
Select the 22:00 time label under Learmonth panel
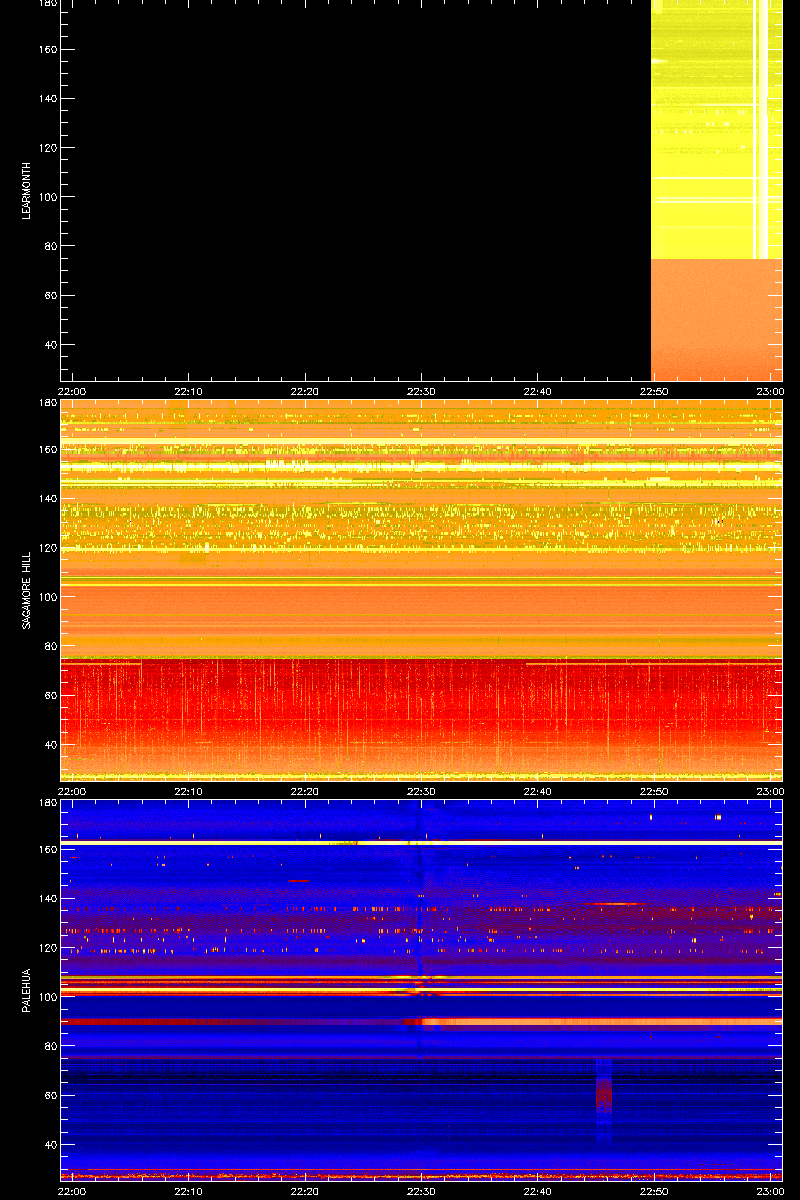click(x=73, y=391)
